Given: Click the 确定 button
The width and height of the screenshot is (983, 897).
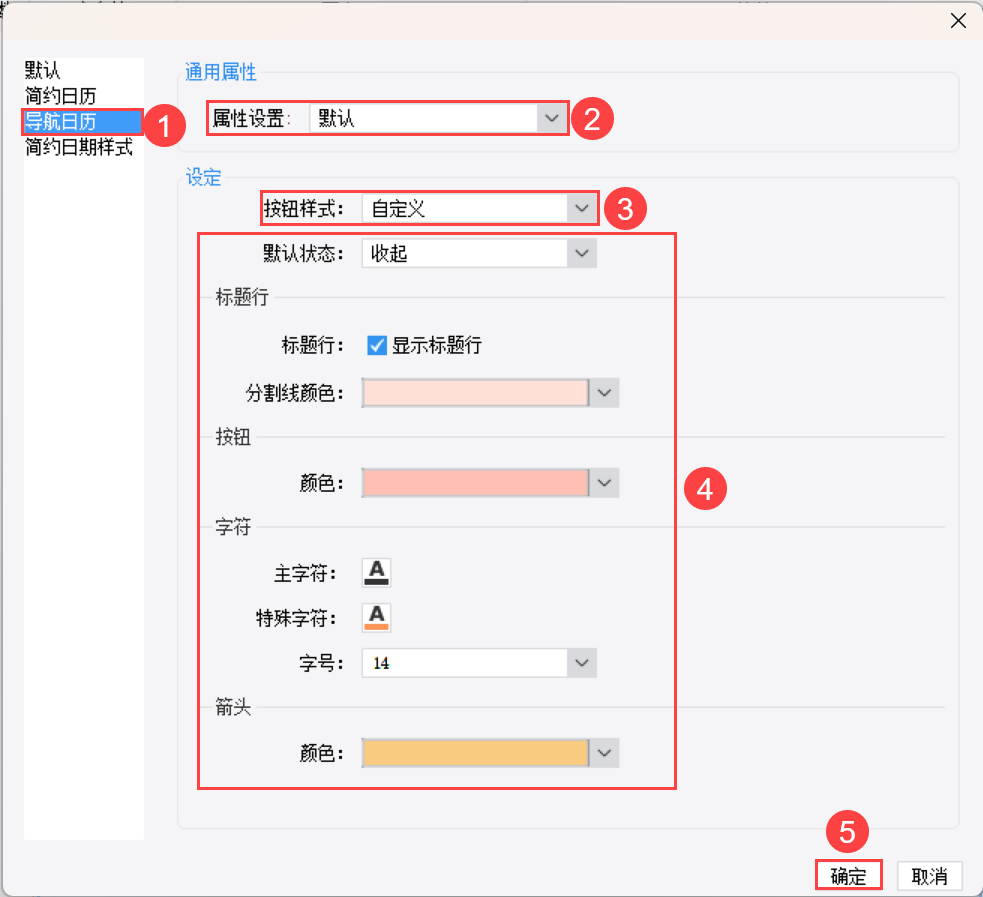Looking at the screenshot, I should pyautogui.click(x=848, y=876).
